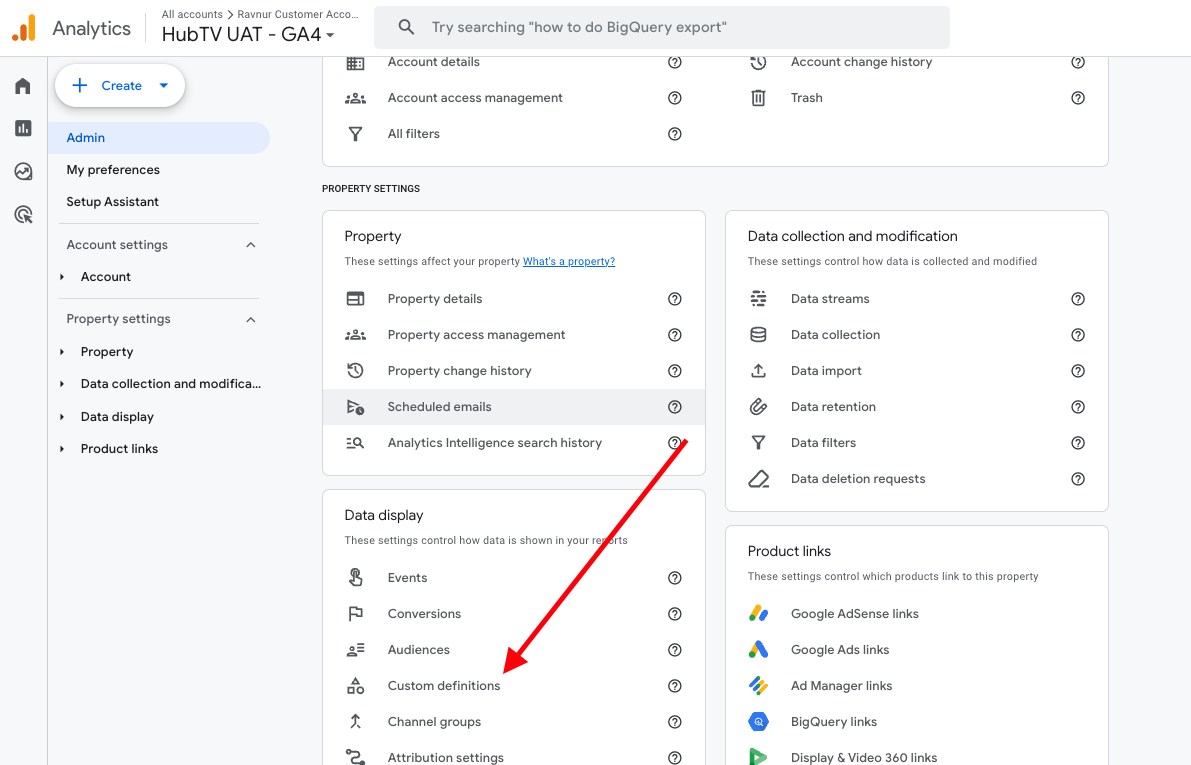The height and width of the screenshot is (765, 1191).
Task: Click help icon next to Data streams
Action: pyautogui.click(x=1078, y=299)
